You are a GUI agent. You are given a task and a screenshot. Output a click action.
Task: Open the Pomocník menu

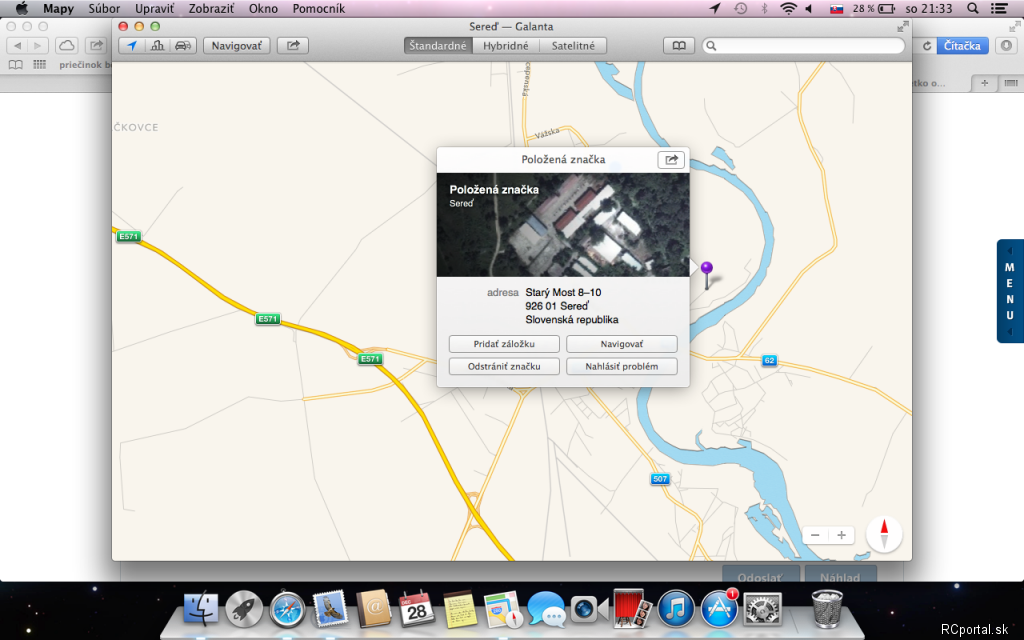point(319,8)
